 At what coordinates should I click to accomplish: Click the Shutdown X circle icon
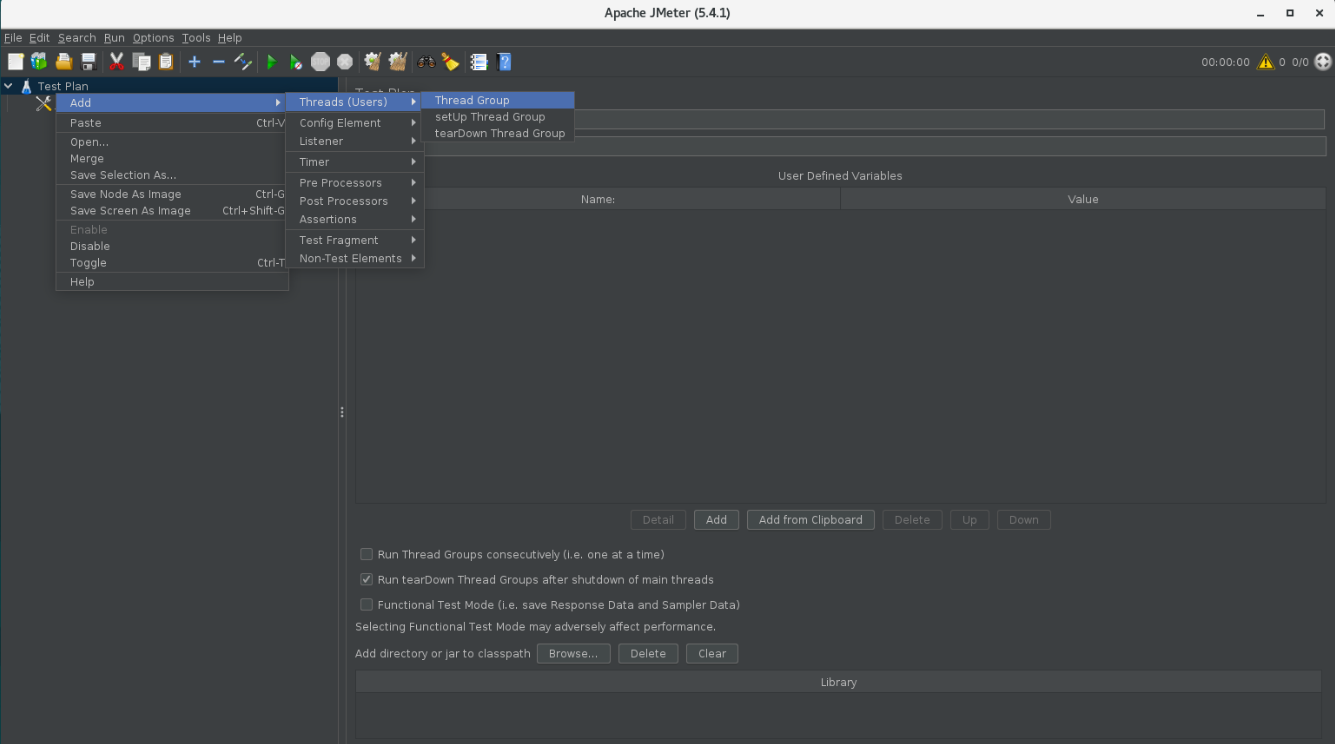point(345,62)
